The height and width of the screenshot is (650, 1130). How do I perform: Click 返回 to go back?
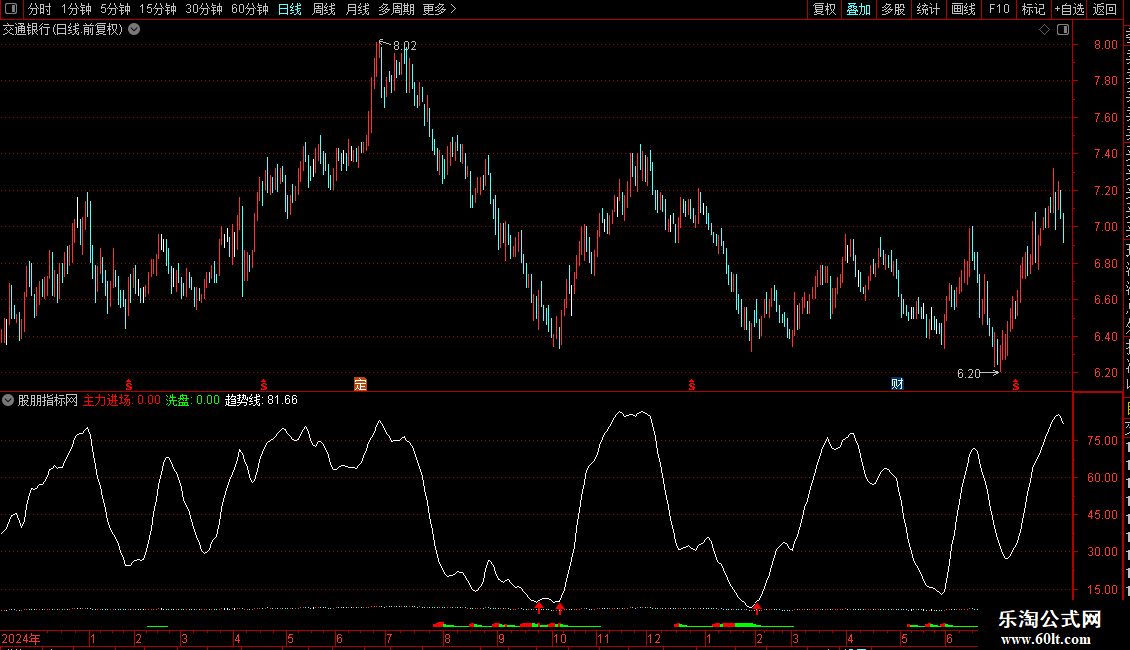[x=1105, y=9]
